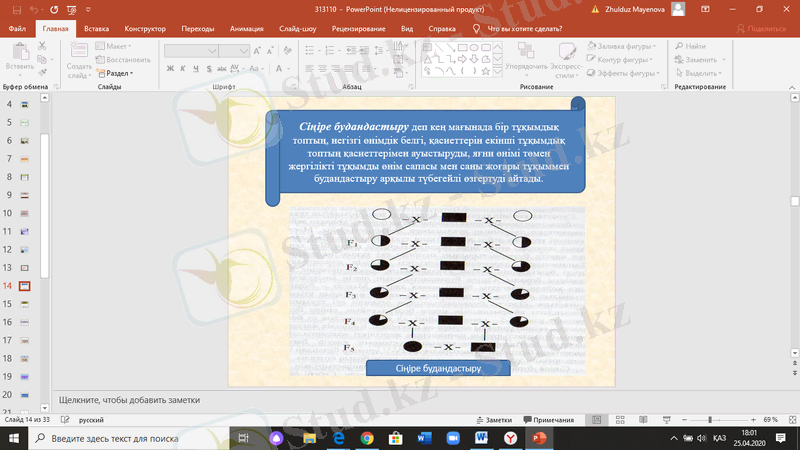Open Zoom app from the taskbar
The height and width of the screenshot is (450, 800).
452,438
